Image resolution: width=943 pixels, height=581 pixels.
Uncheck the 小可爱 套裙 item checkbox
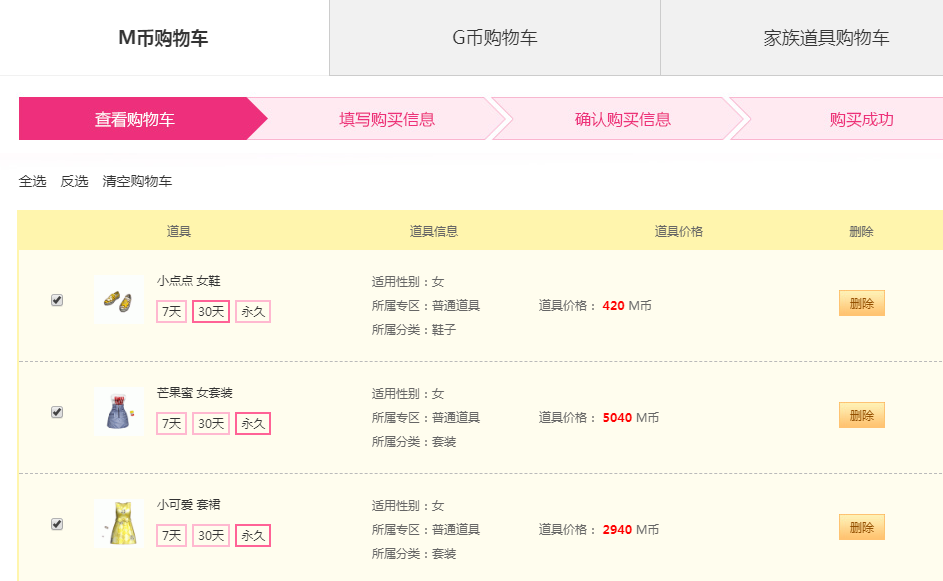pos(57,524)
